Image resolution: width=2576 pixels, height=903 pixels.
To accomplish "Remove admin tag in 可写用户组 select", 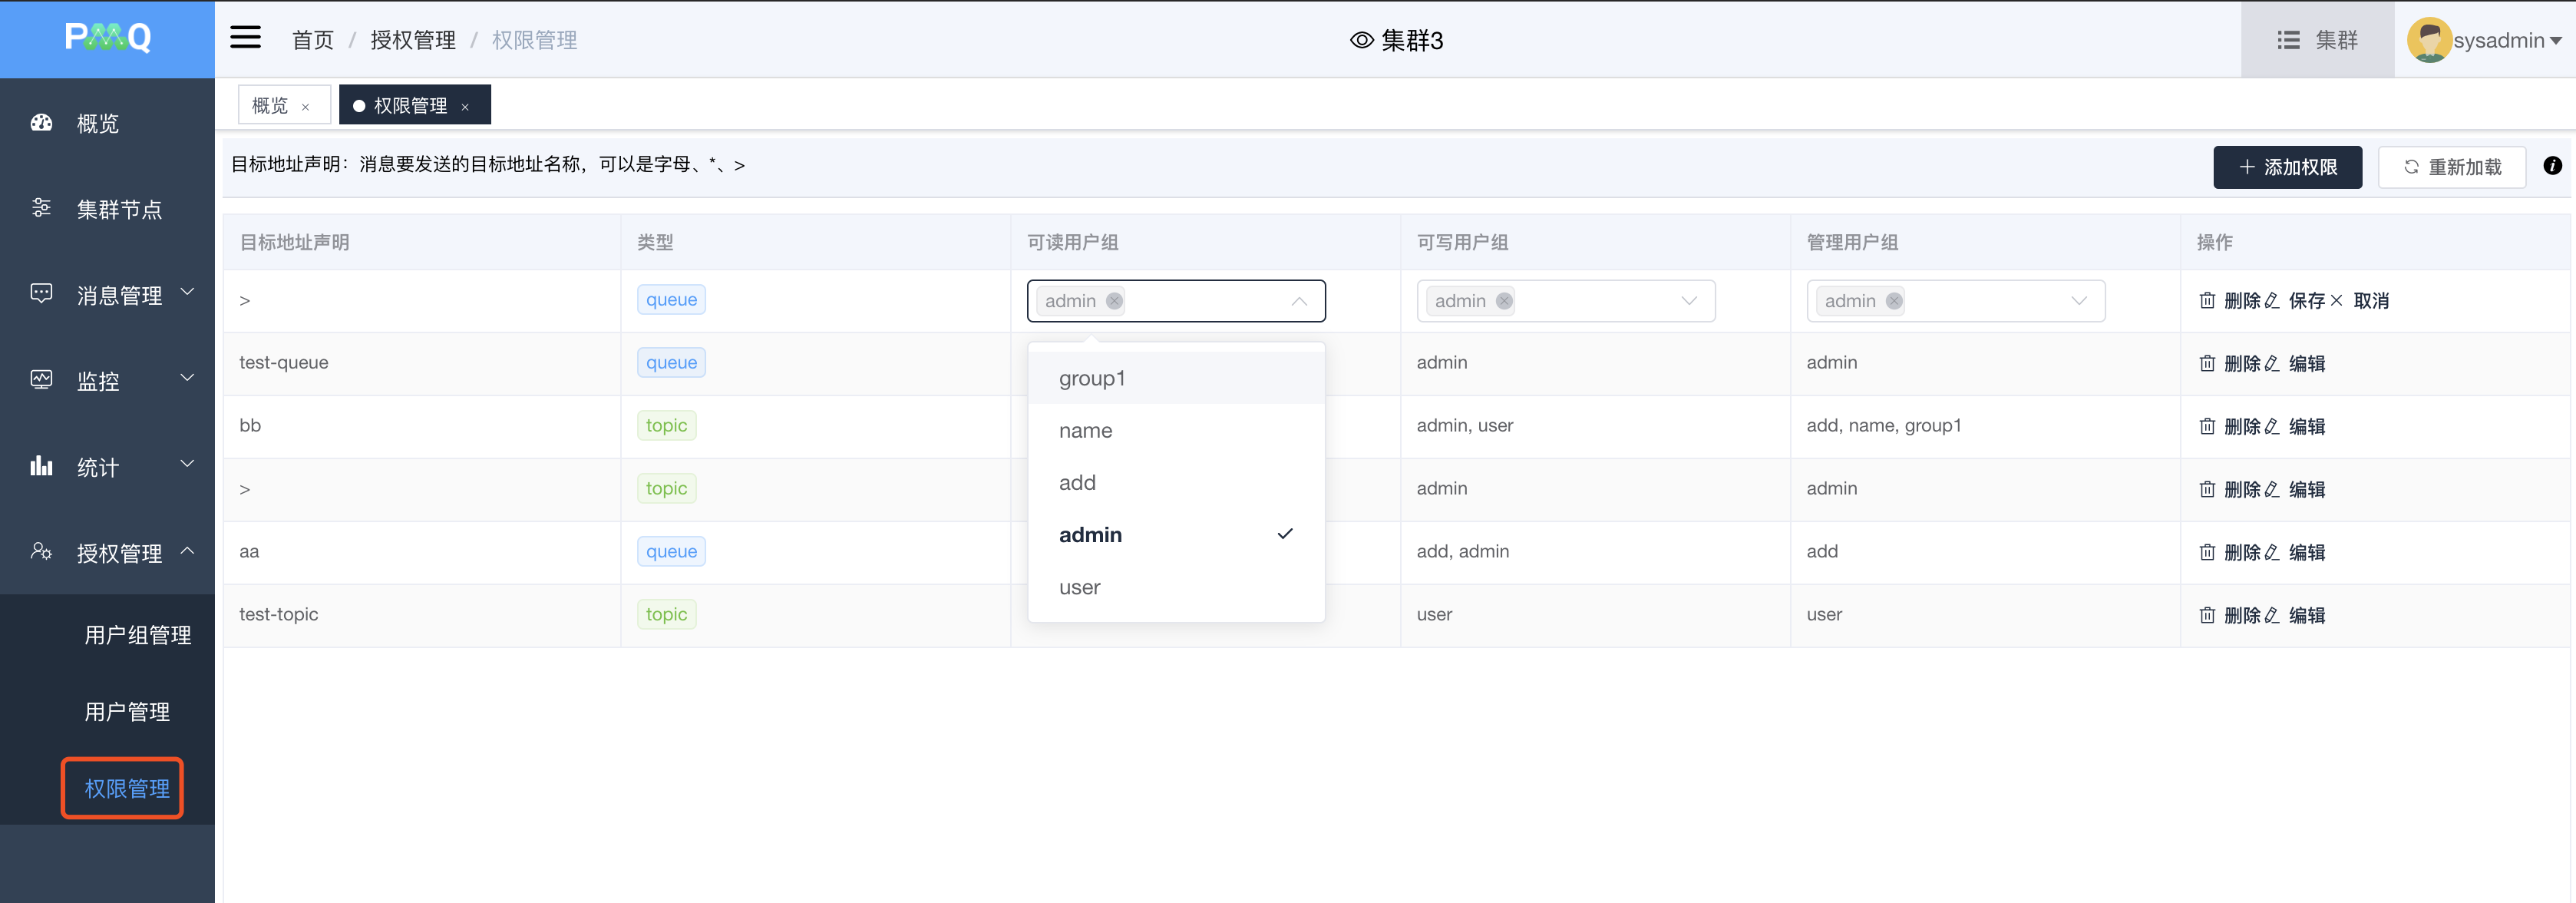I will pyautogui.click(x=1503, y=301).
